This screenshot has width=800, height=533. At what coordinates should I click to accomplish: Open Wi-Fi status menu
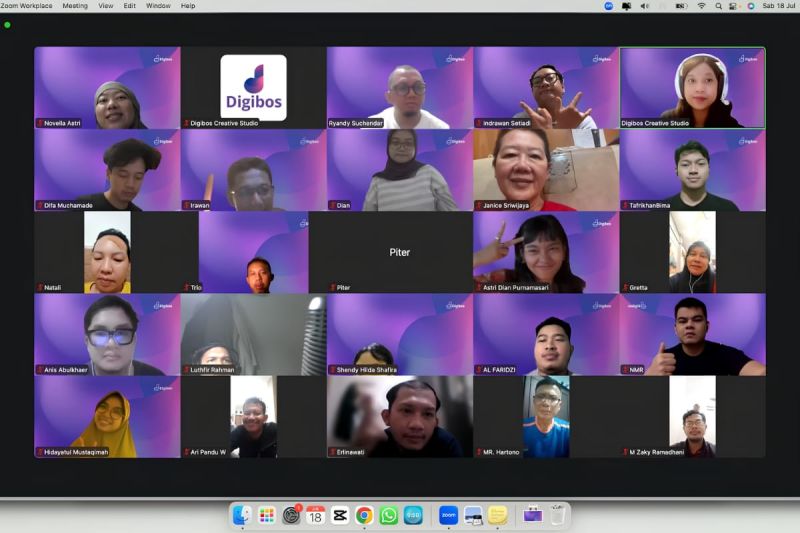(702, 6)
